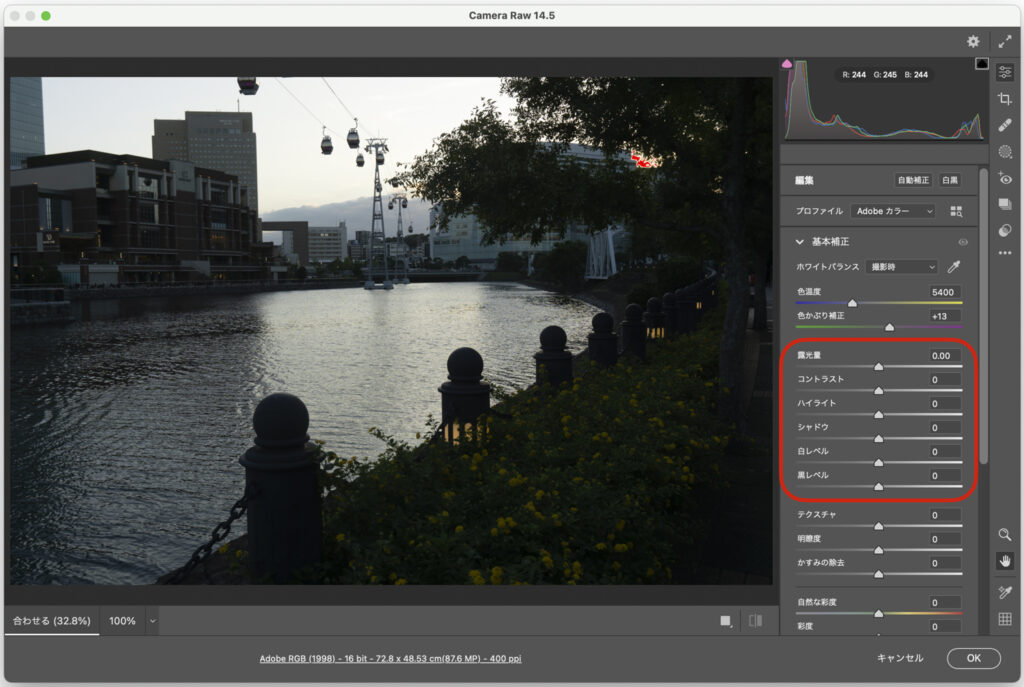Click the 色かぶり補正 value field +13
The image size is (1024, 687).
point(944,316)
